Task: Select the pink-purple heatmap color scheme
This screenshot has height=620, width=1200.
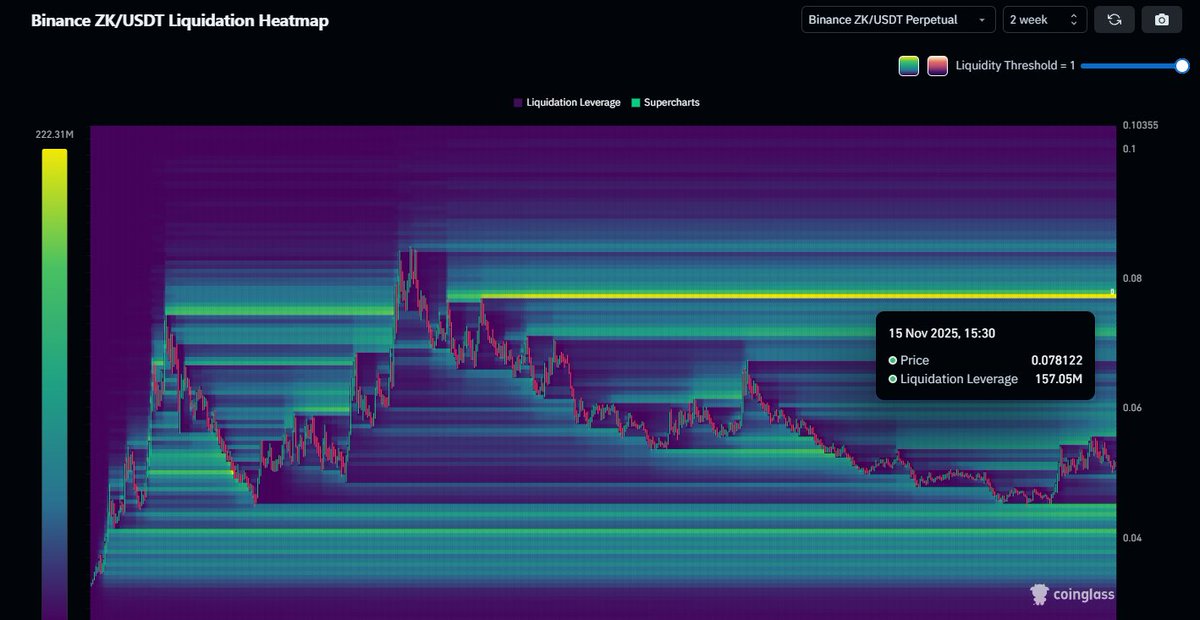Action: [937, 66]
